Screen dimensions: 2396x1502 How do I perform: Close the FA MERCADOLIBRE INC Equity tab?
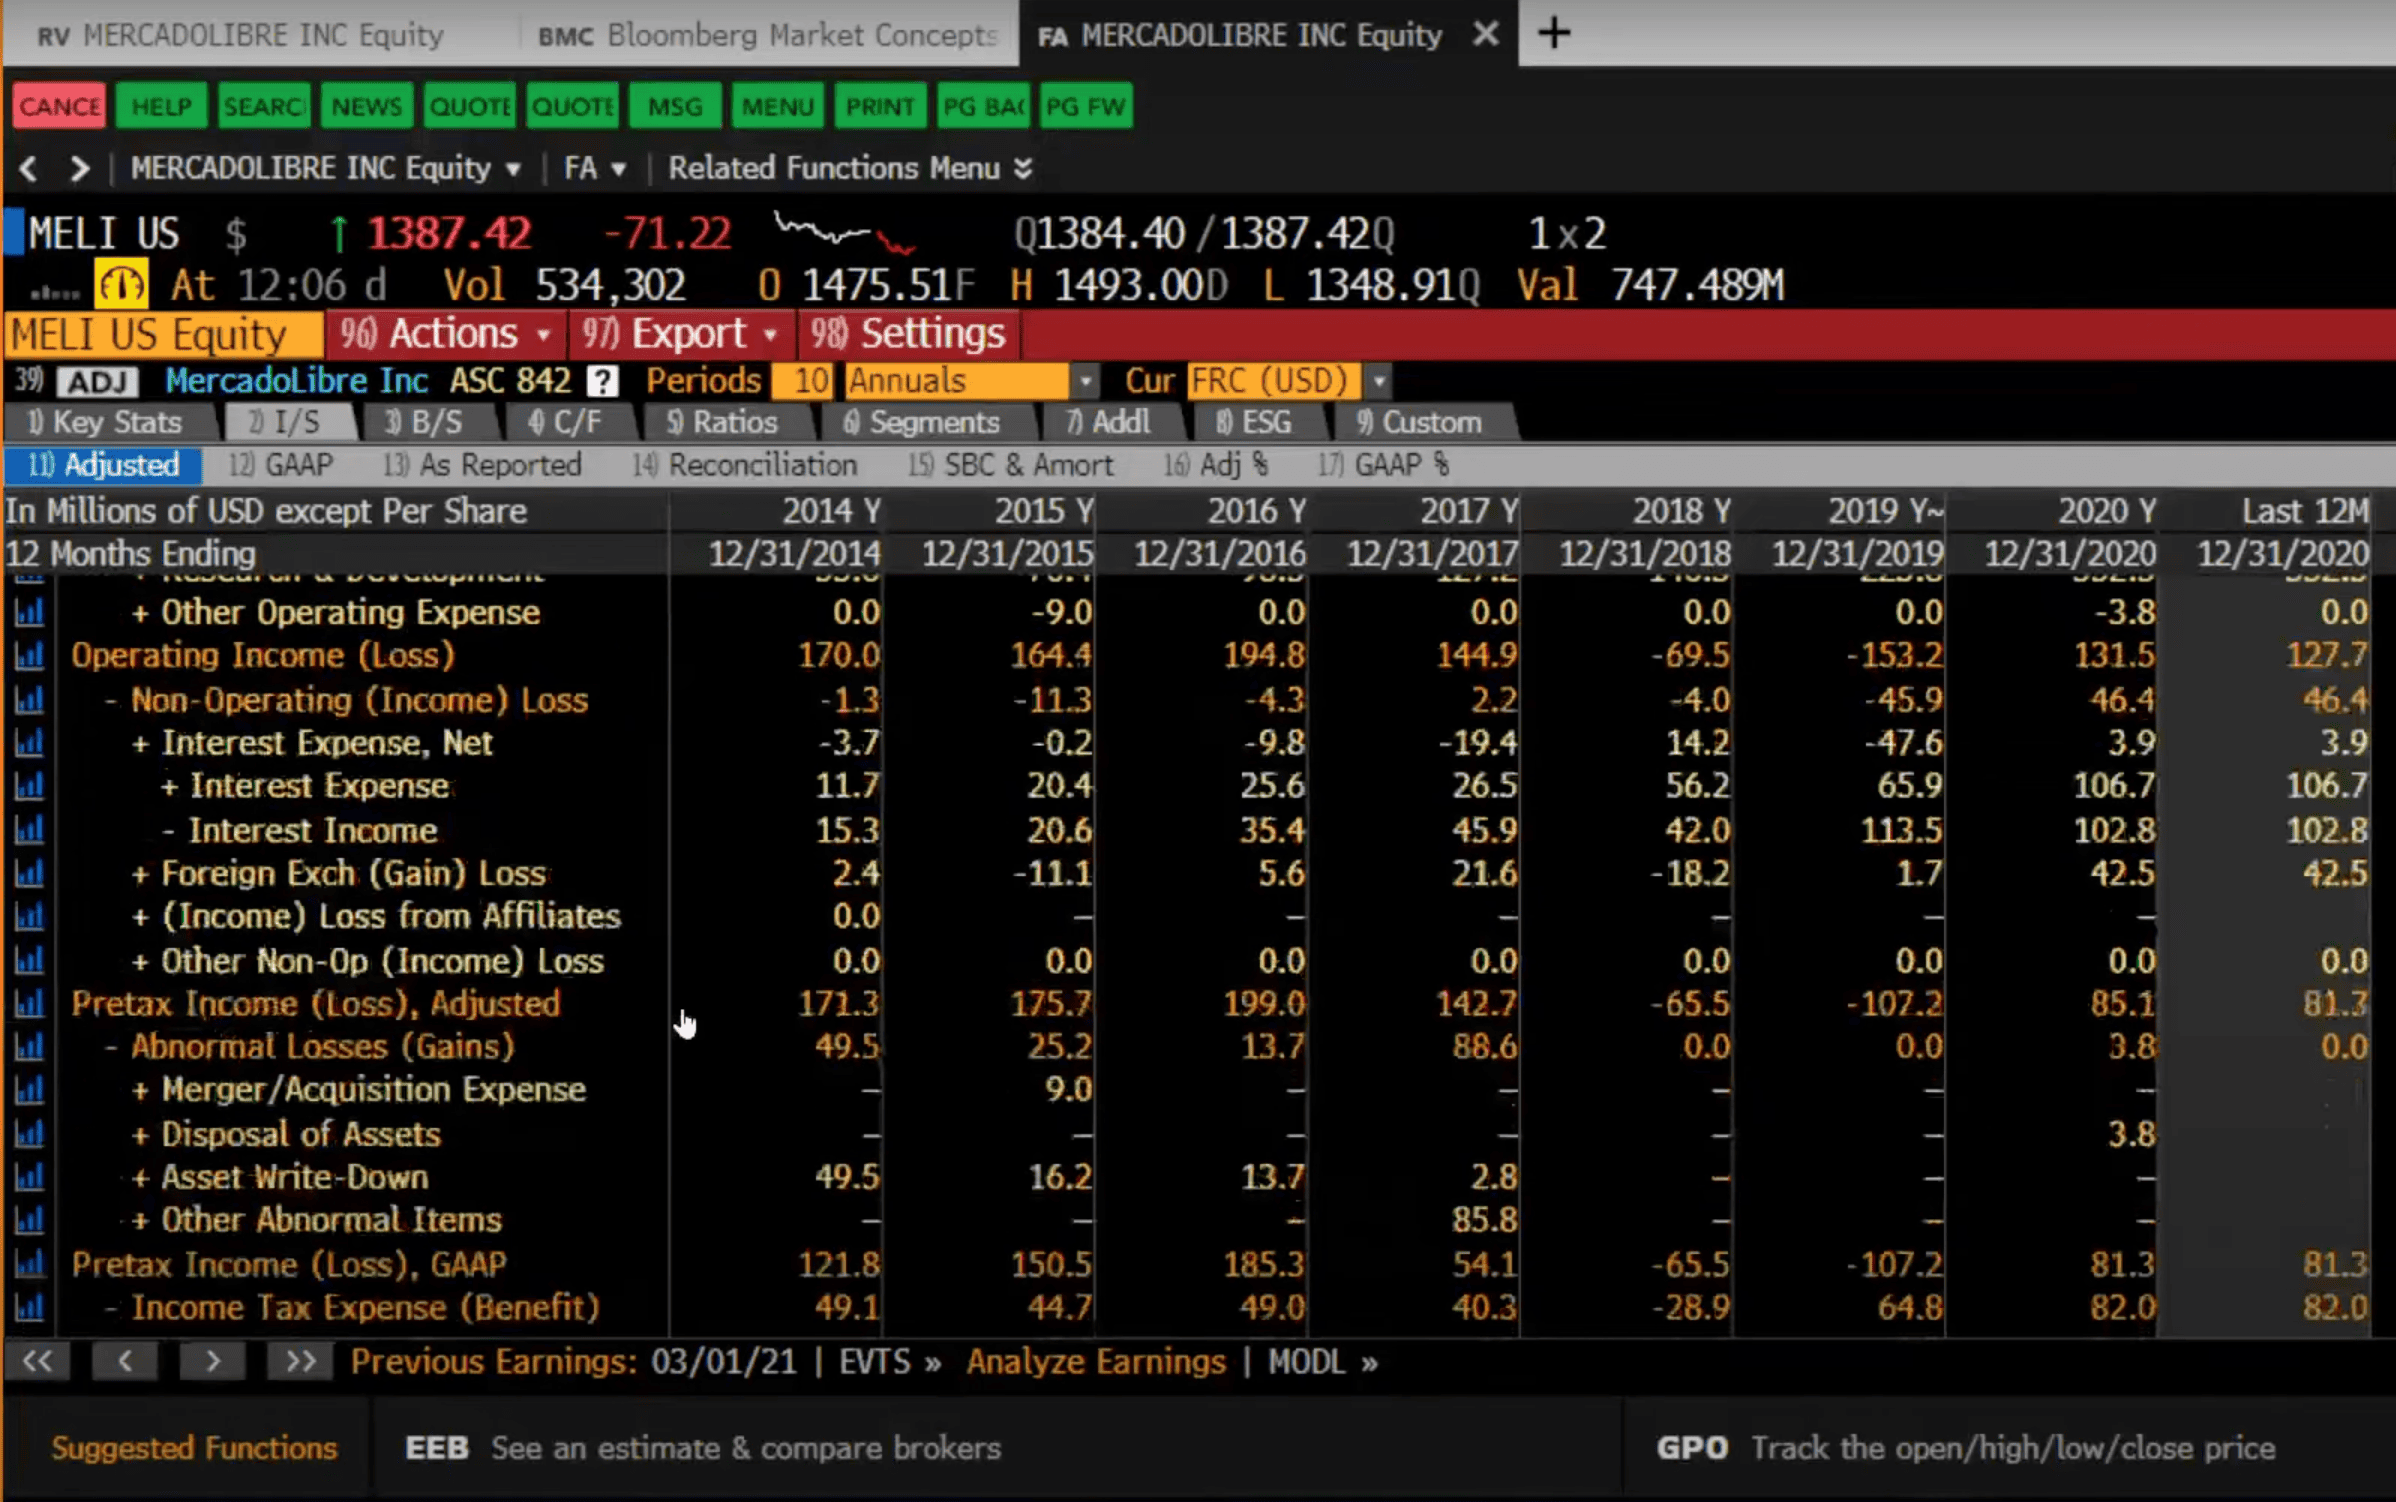(1486, 34)
